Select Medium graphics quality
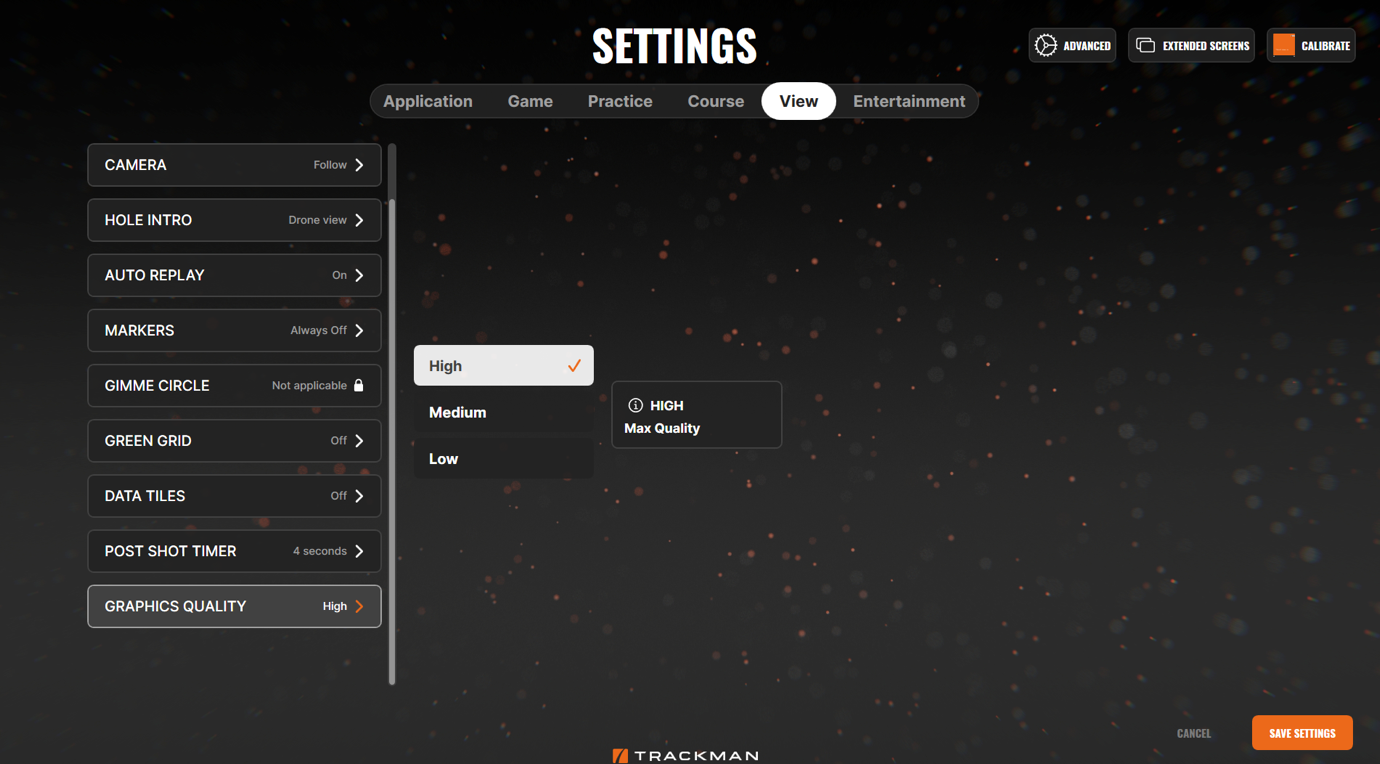Screen dimensions: 1380x764 [x=503, y=412]
